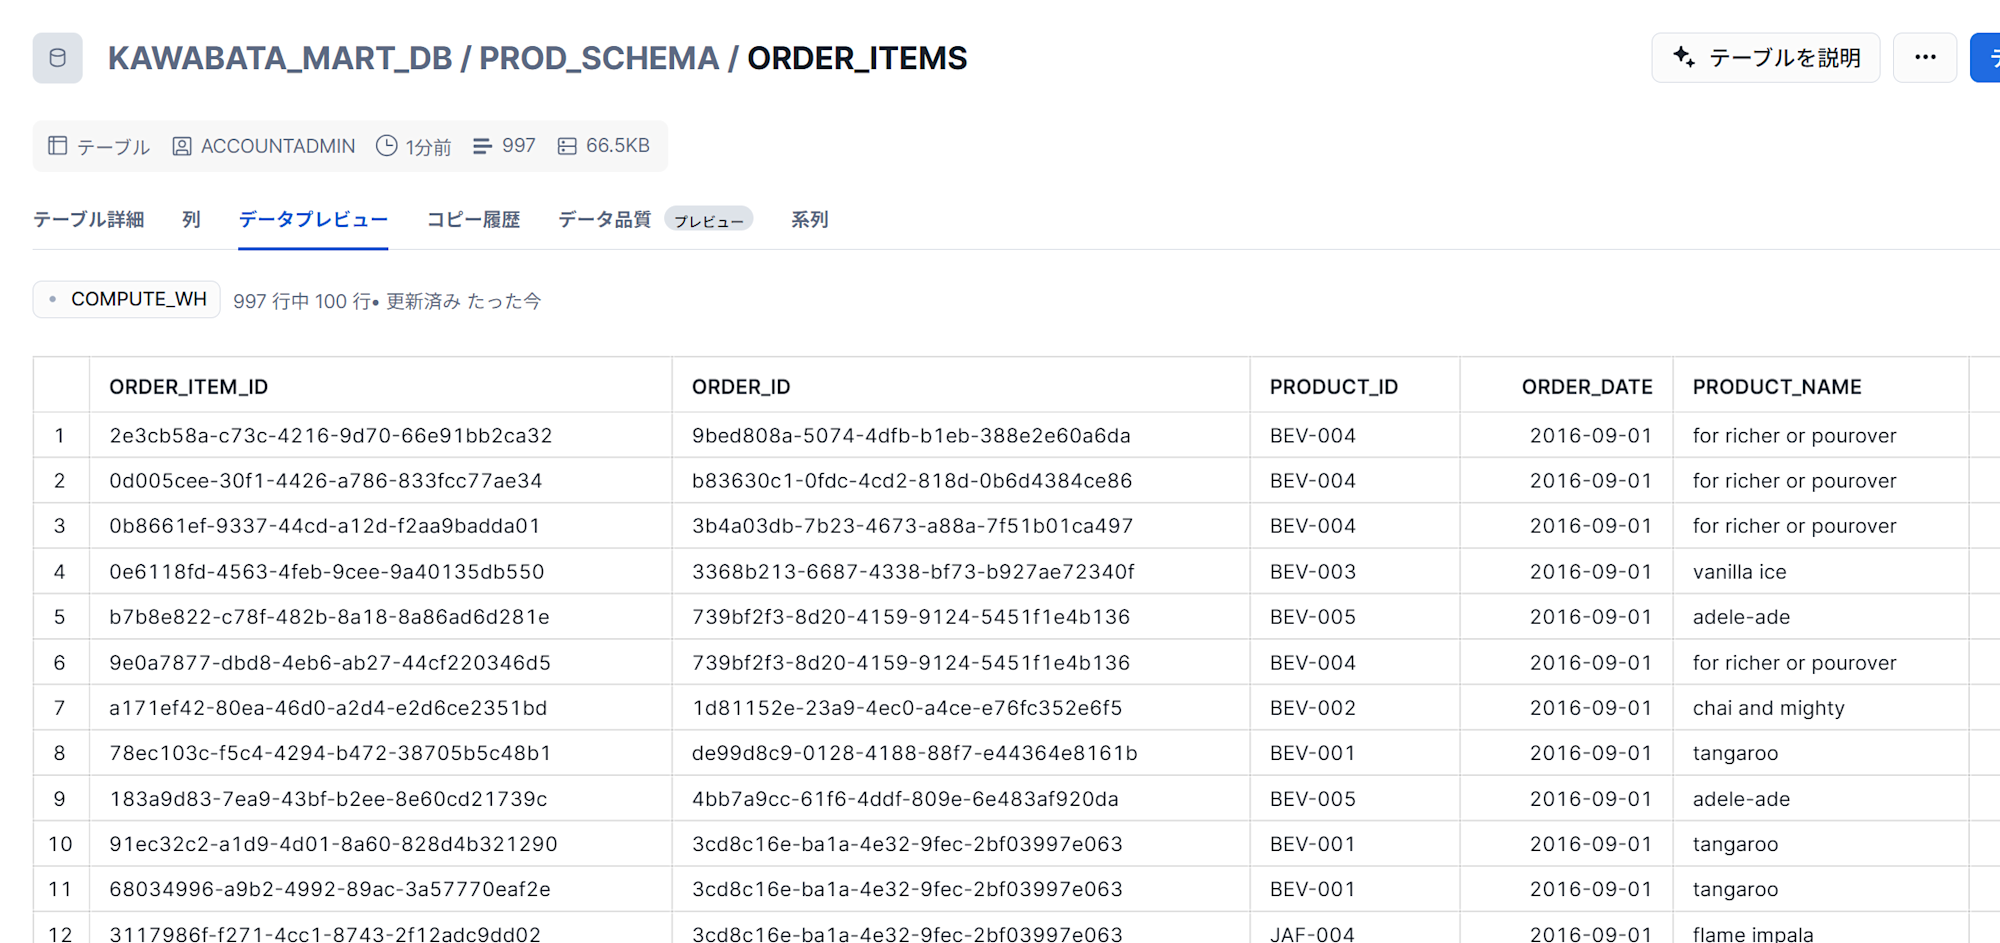Click the database icon beside the breadcrumb
2000x943 pixels.
[57, 58]
